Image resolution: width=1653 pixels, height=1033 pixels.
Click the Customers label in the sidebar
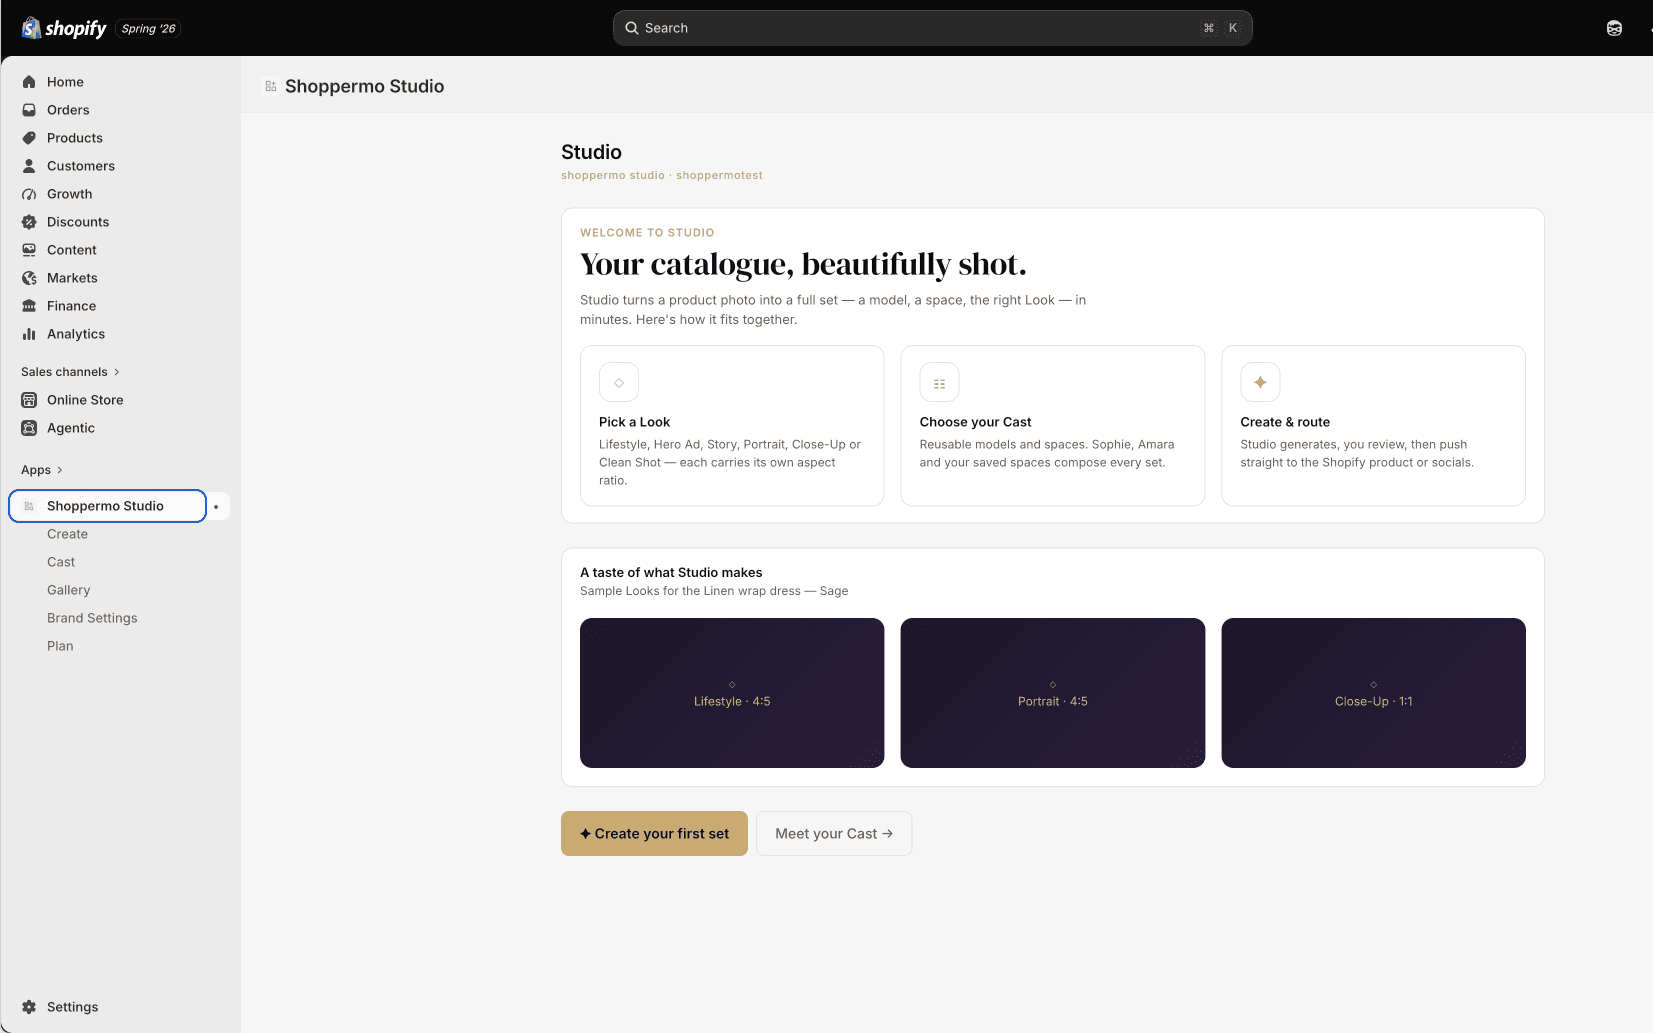pos(81,166)
